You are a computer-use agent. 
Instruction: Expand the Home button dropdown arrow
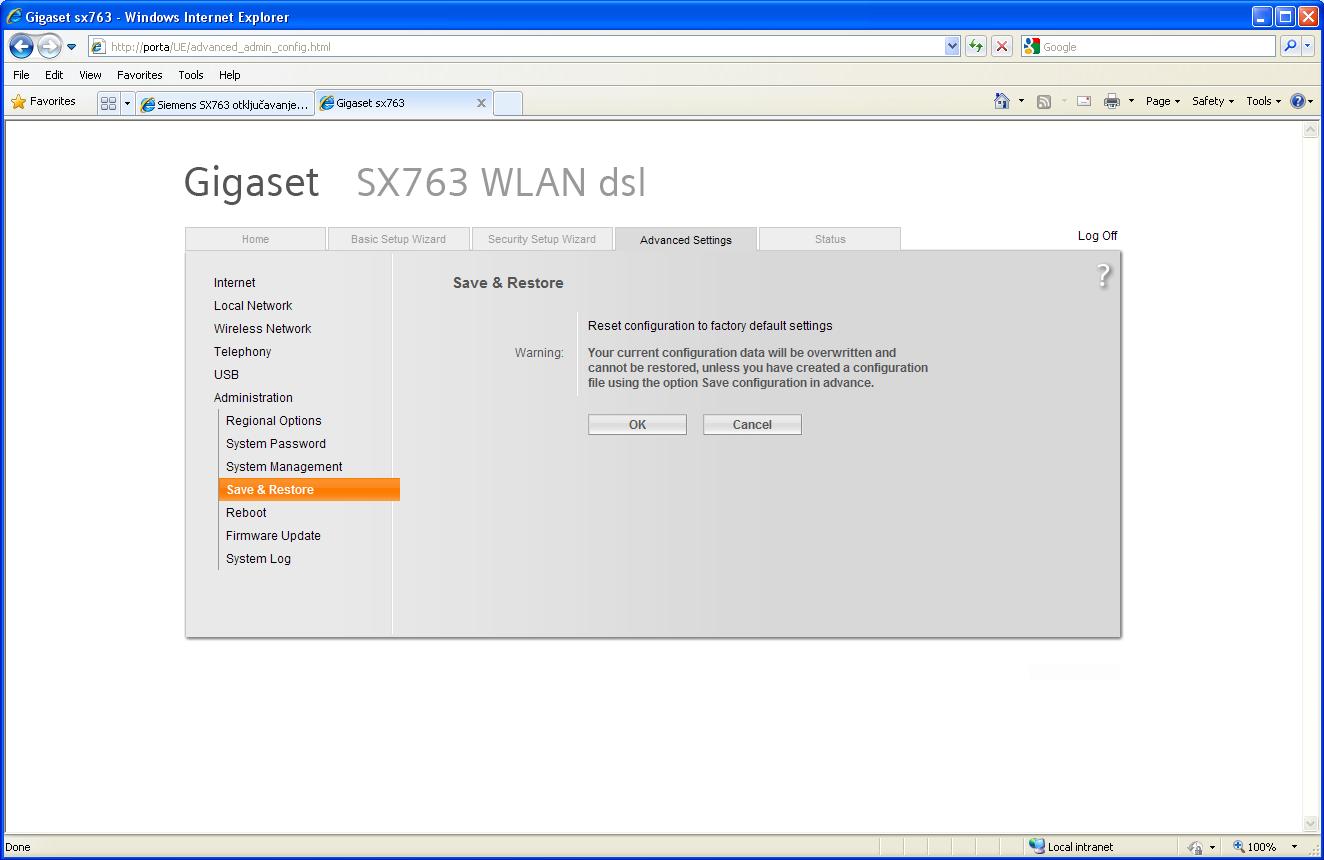coord(1021,101)
